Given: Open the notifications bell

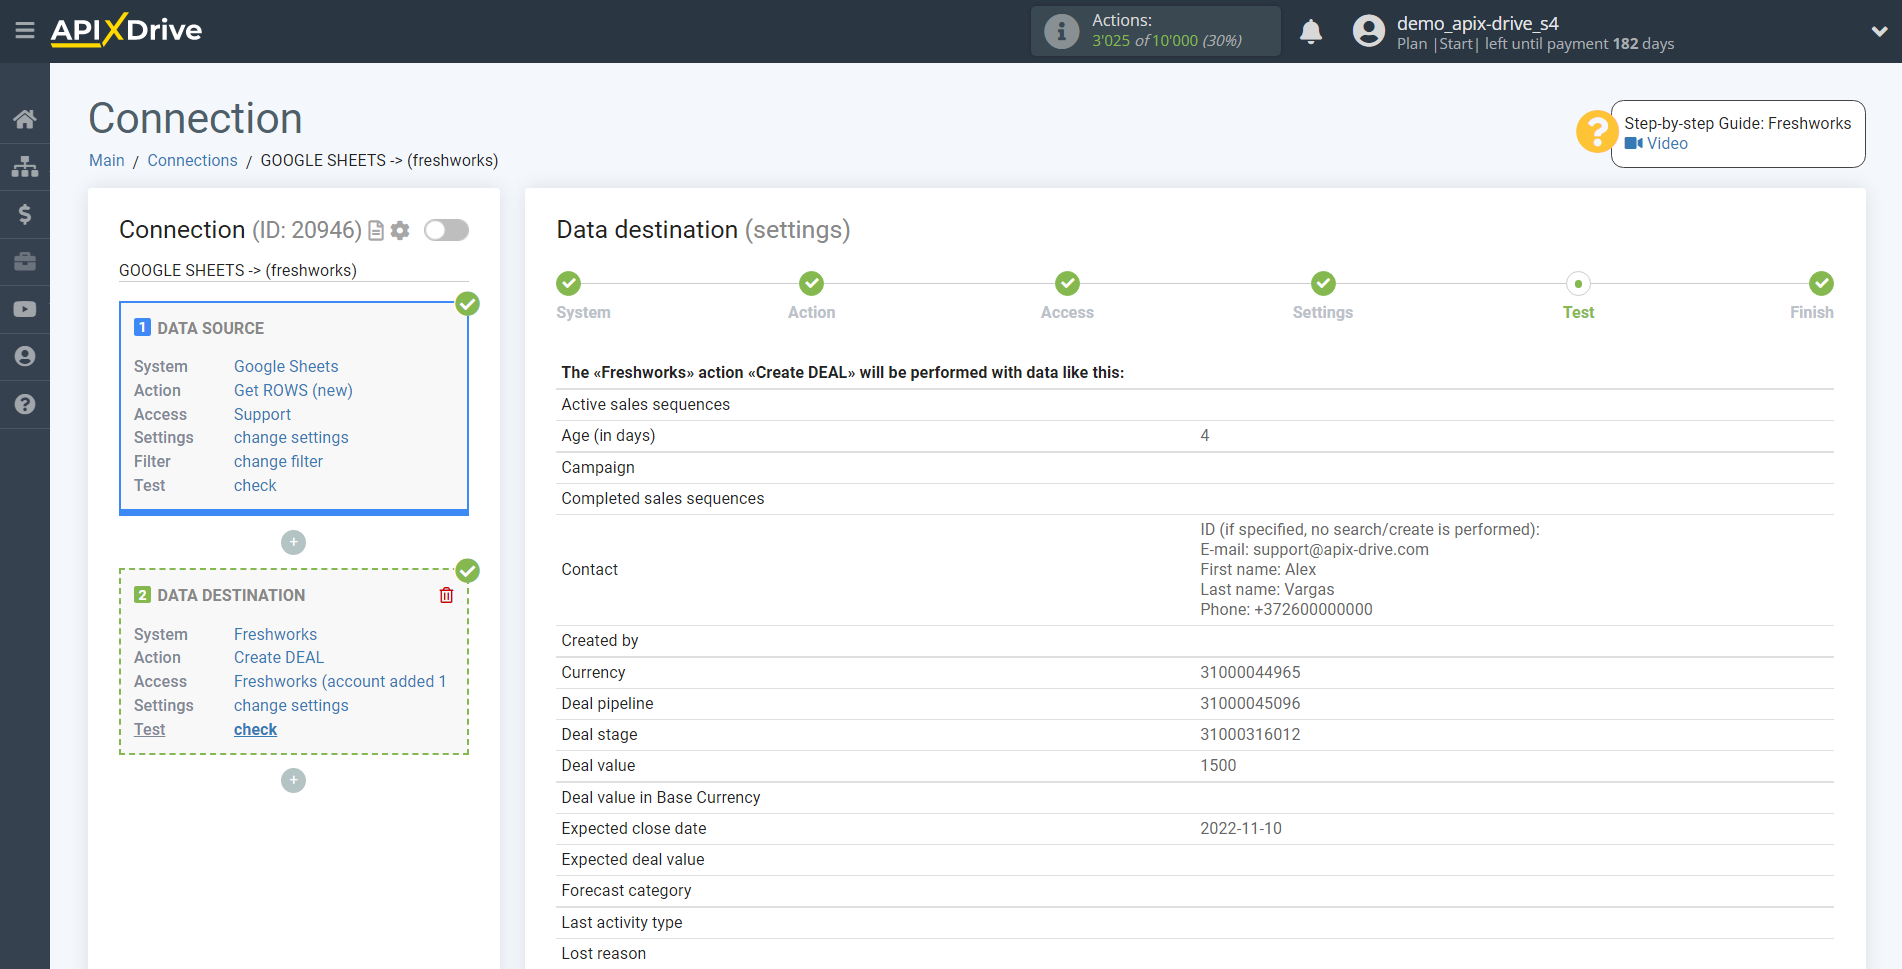Looking at the screenshot, I should coord(1311,31).
